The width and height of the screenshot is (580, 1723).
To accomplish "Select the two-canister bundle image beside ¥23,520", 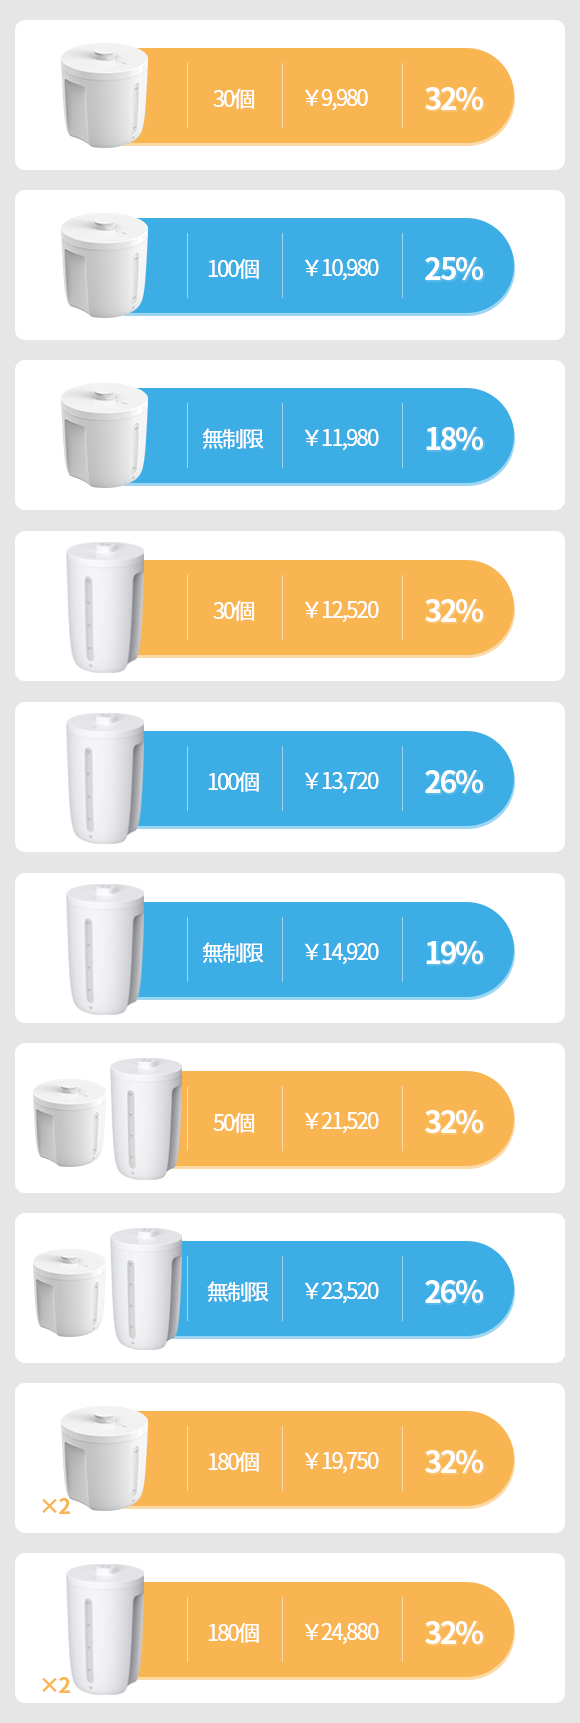I will tap(108, 1289).
